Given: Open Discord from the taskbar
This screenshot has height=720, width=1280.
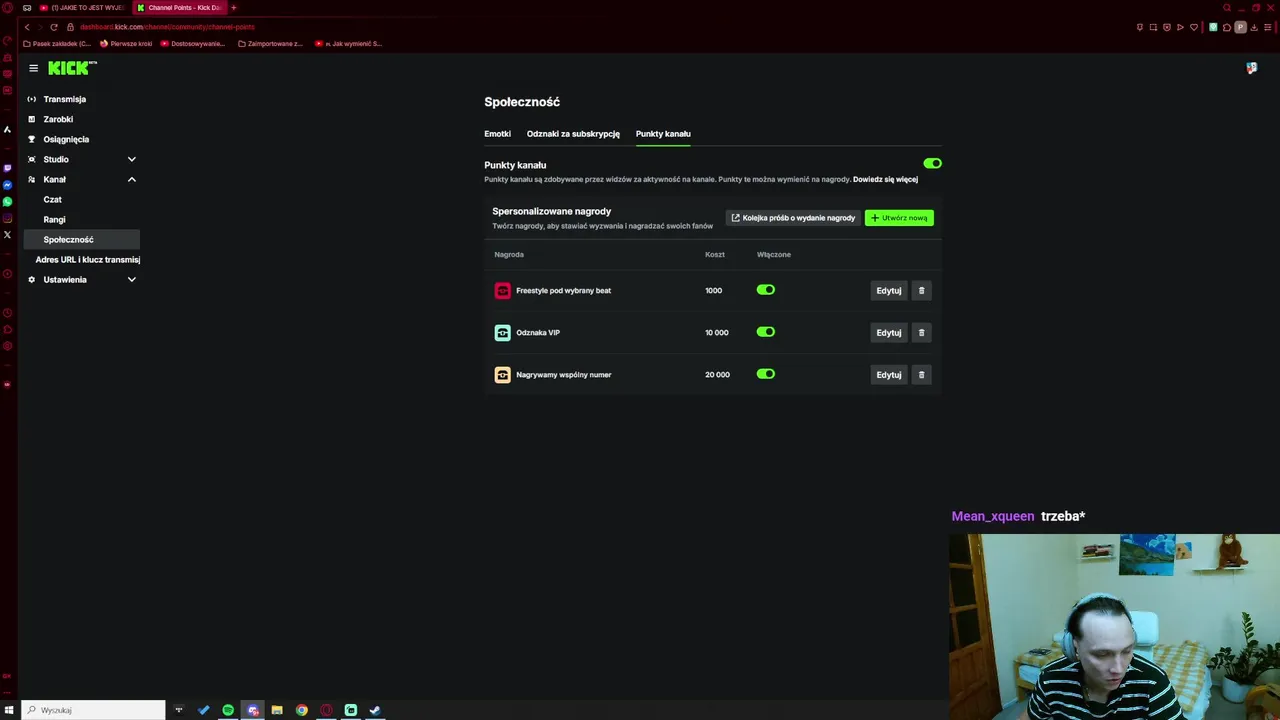Looking at the screenshot, I should (x=252, y=710).
